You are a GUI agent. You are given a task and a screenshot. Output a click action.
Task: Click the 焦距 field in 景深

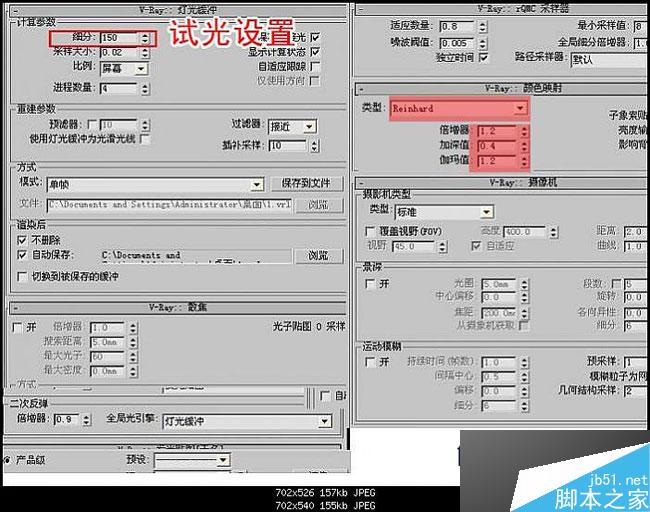point(499,313)
